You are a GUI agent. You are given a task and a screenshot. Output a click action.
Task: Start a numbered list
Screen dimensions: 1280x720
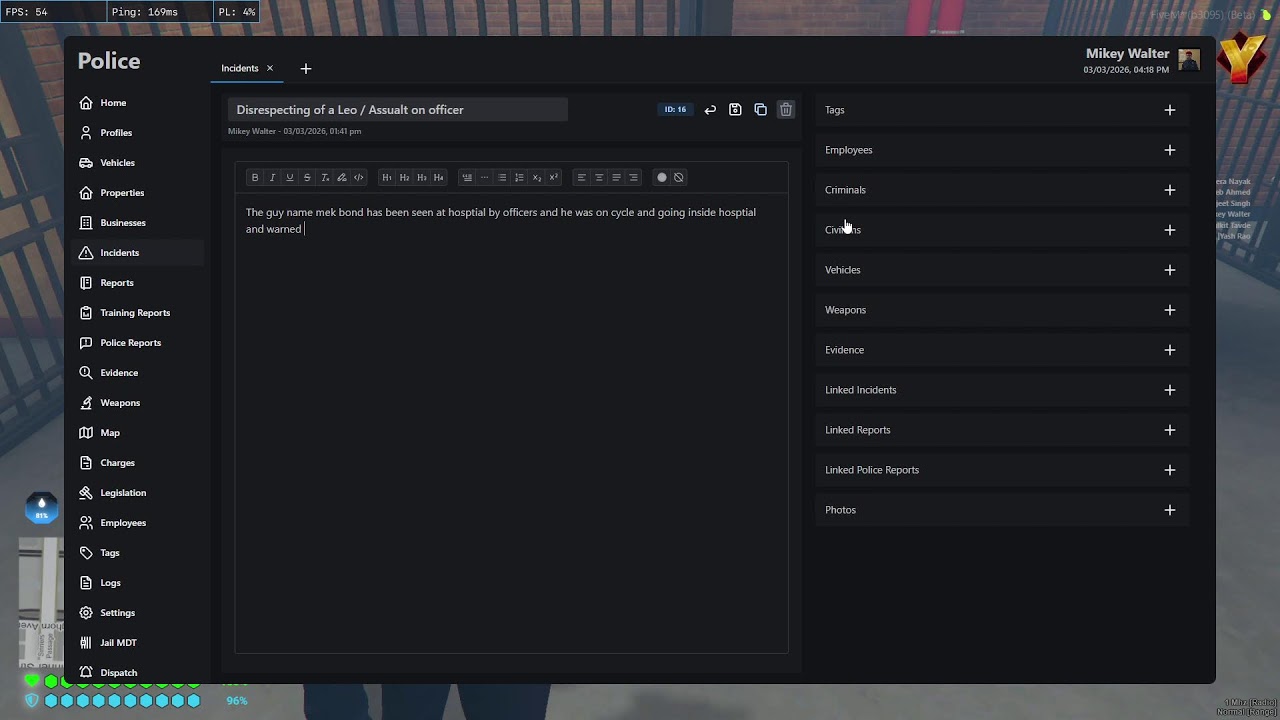tap(519, 177)
